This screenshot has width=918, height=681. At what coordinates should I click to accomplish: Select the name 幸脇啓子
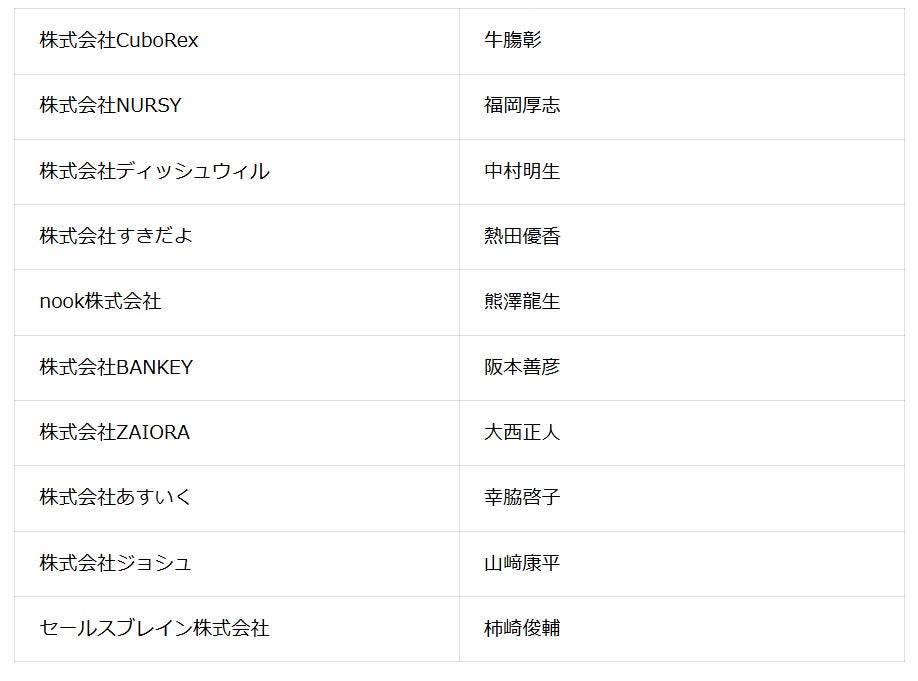coord(522,497)
